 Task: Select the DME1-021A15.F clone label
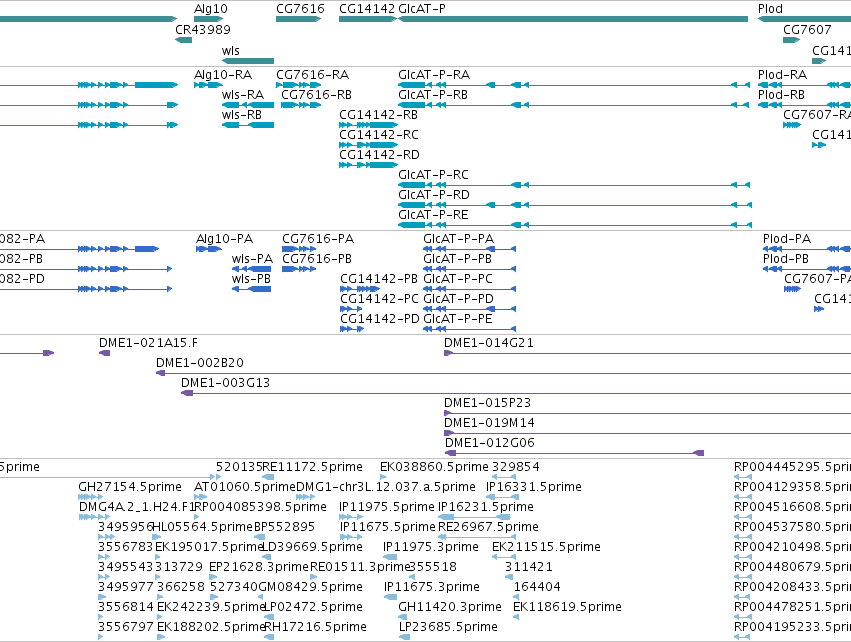pos(148,343)
